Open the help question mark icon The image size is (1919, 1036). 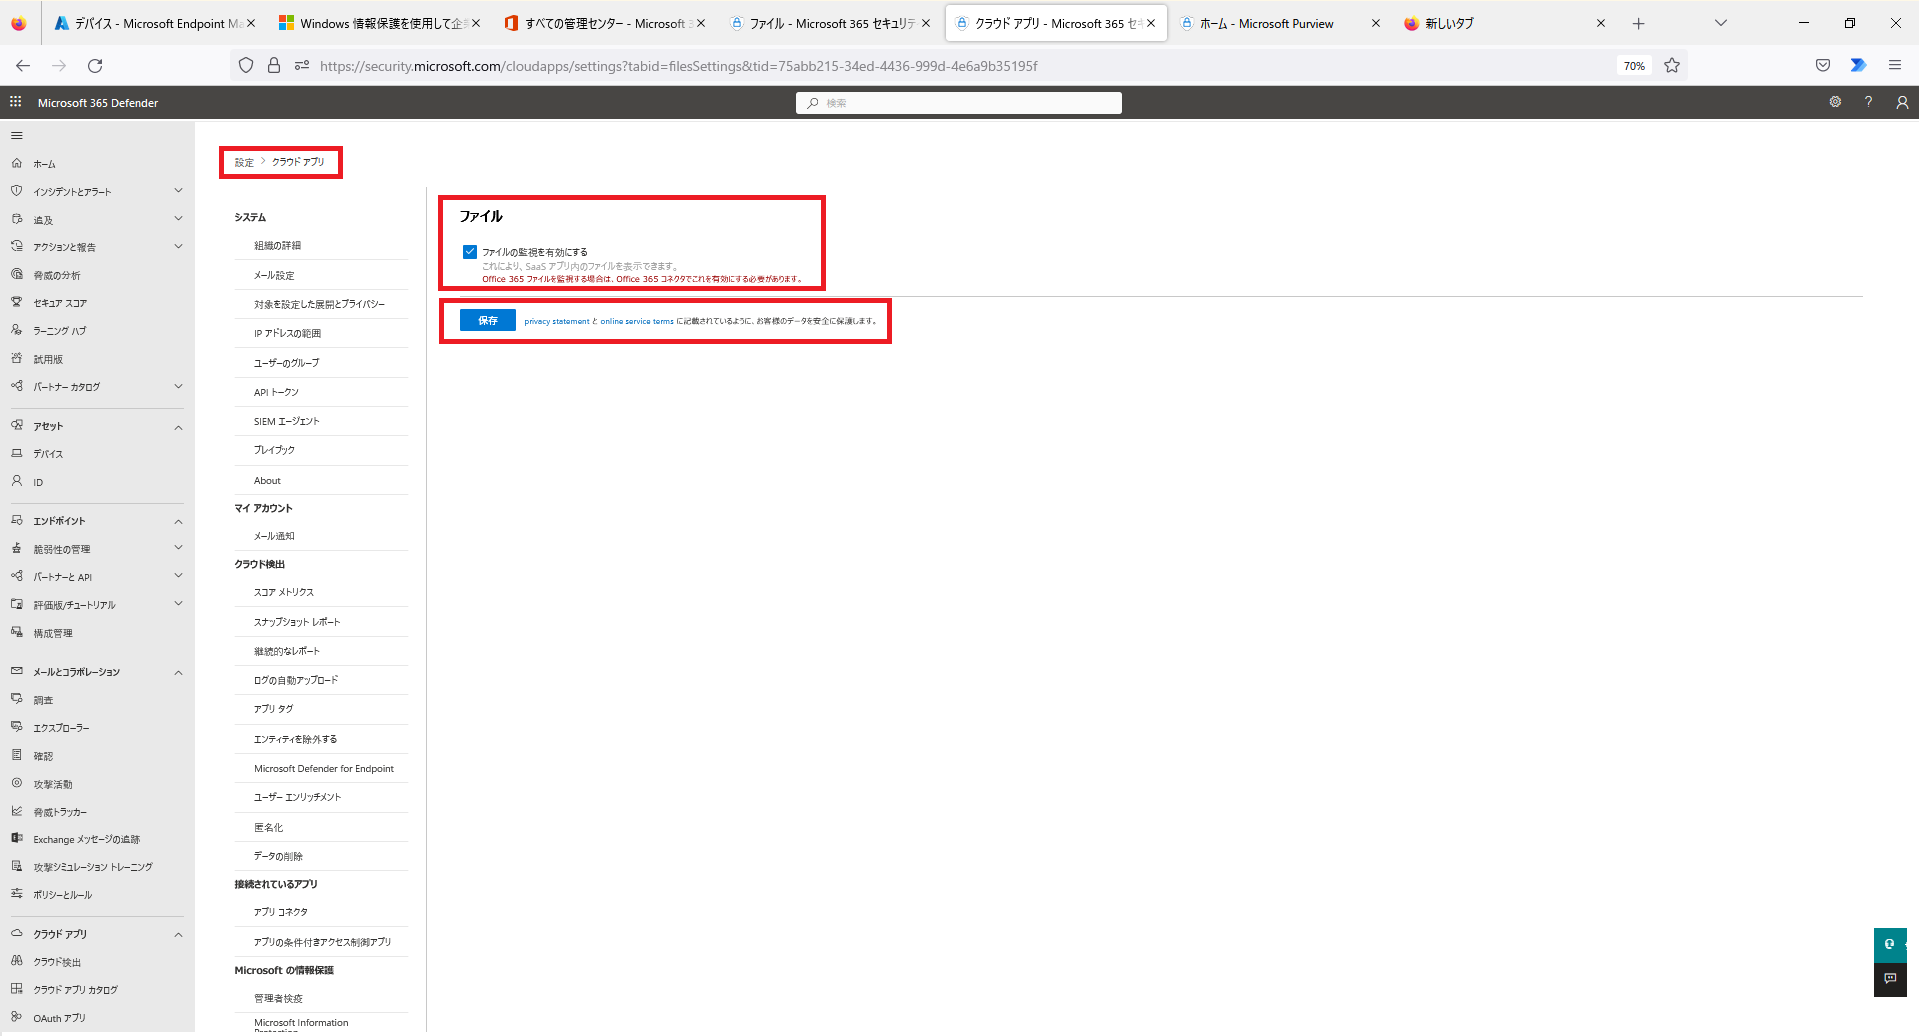1868,102
